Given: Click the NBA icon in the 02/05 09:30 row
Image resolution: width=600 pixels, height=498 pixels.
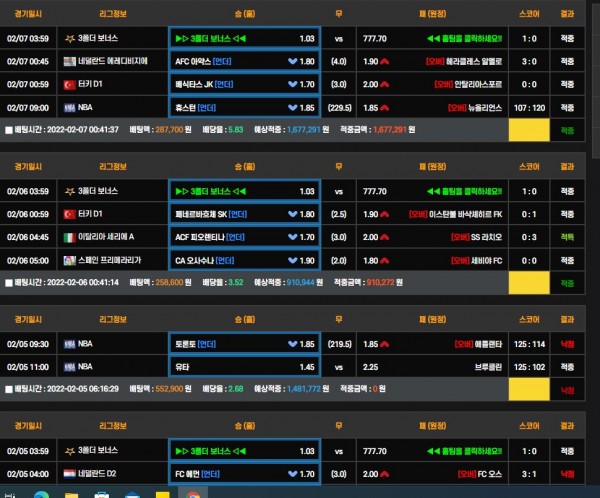Looking at the screenshot, I should (69, 344).
